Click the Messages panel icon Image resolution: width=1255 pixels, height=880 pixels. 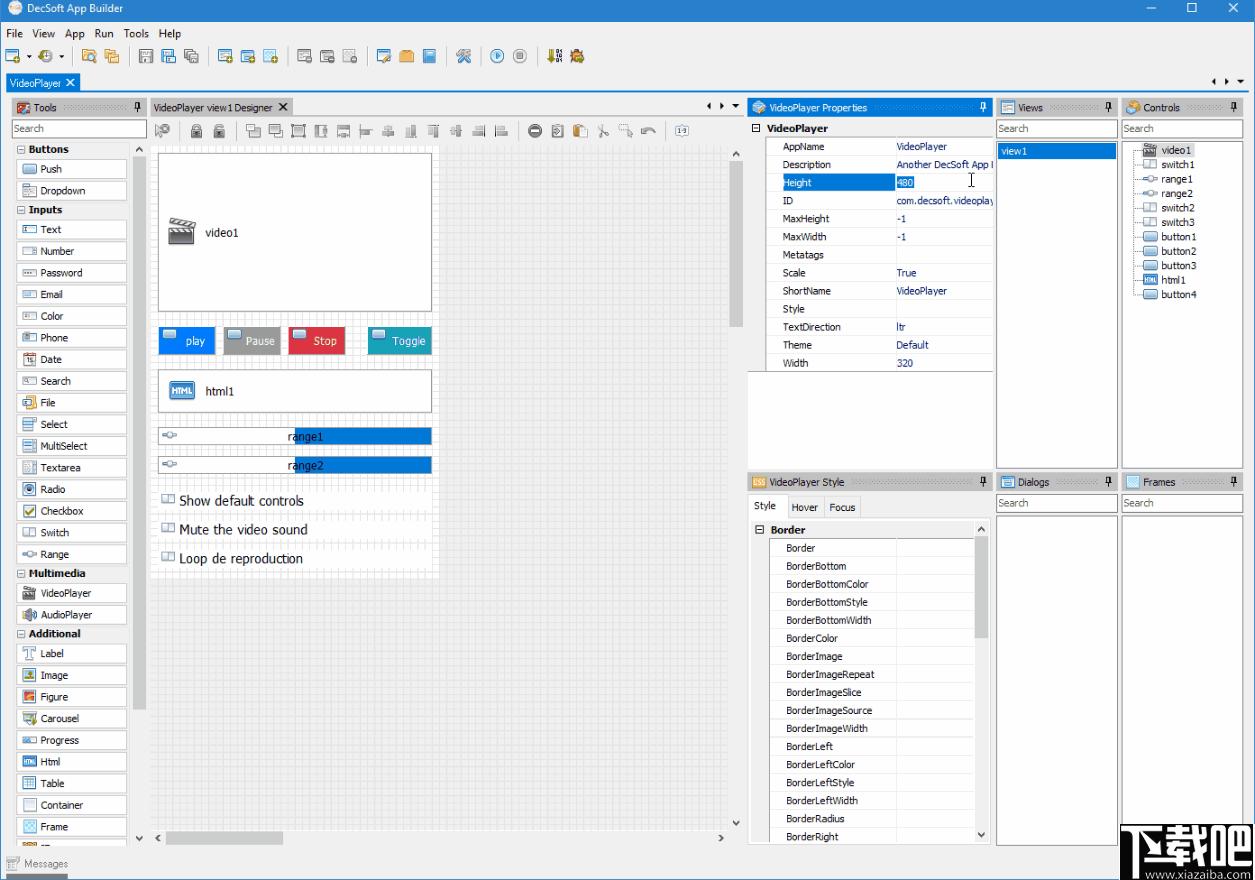click(x=13, y=863)
